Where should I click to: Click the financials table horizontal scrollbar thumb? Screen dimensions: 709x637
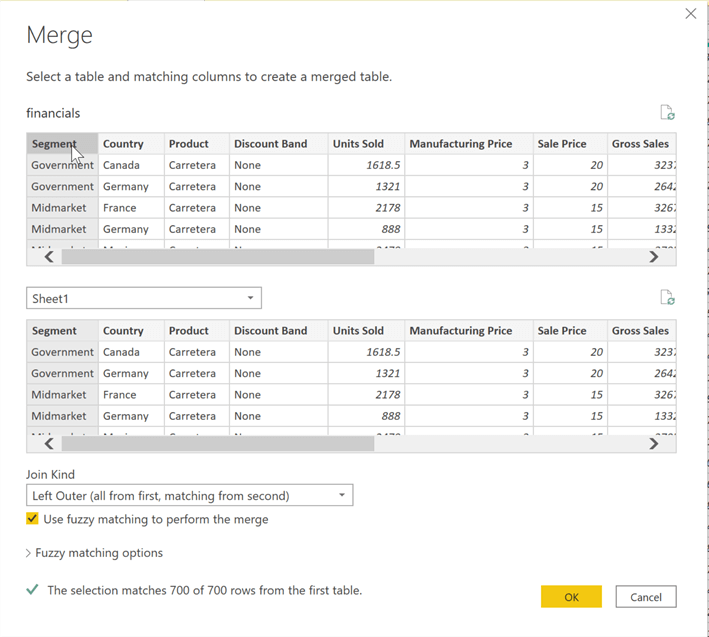(x=217, y=257)
